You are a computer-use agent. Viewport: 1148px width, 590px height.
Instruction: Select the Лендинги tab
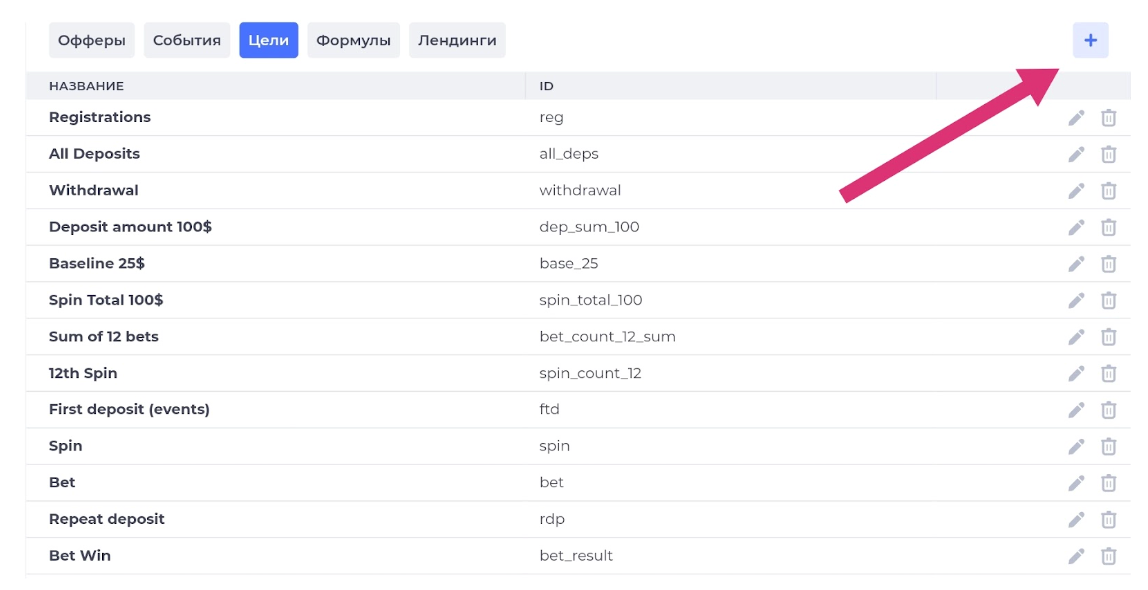point(457,40)
